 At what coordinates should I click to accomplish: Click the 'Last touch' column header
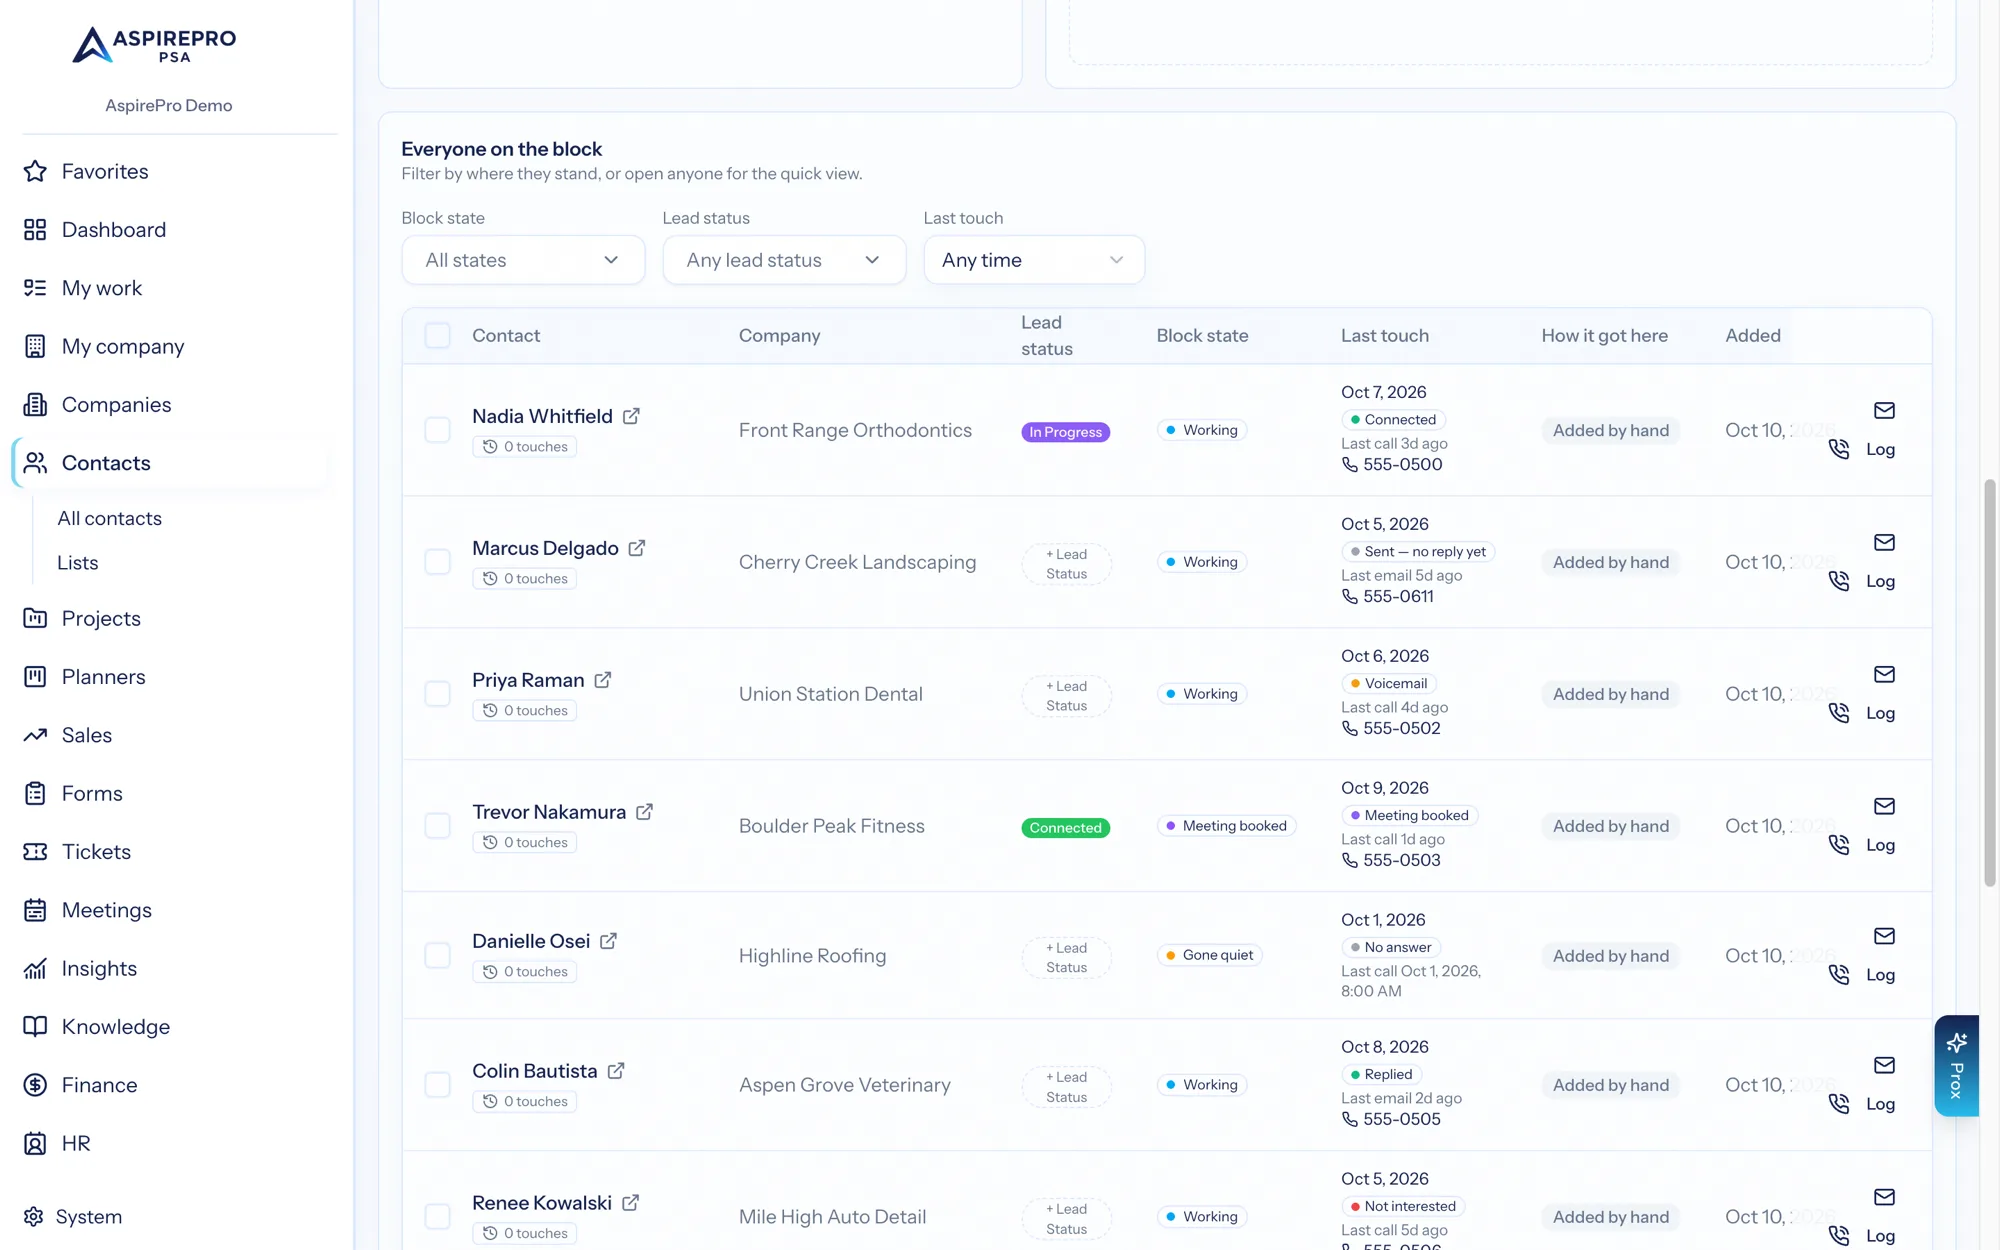tap(1384, 336)
